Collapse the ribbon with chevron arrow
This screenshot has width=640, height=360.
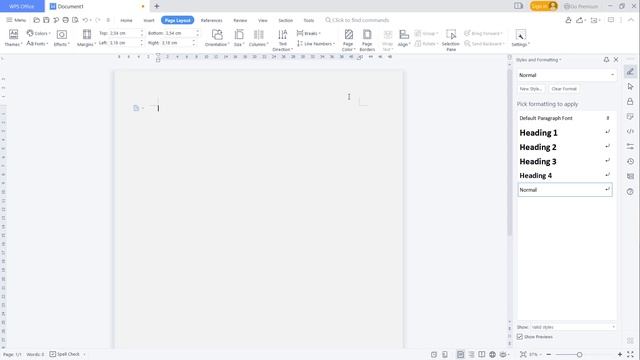[631, 20]
